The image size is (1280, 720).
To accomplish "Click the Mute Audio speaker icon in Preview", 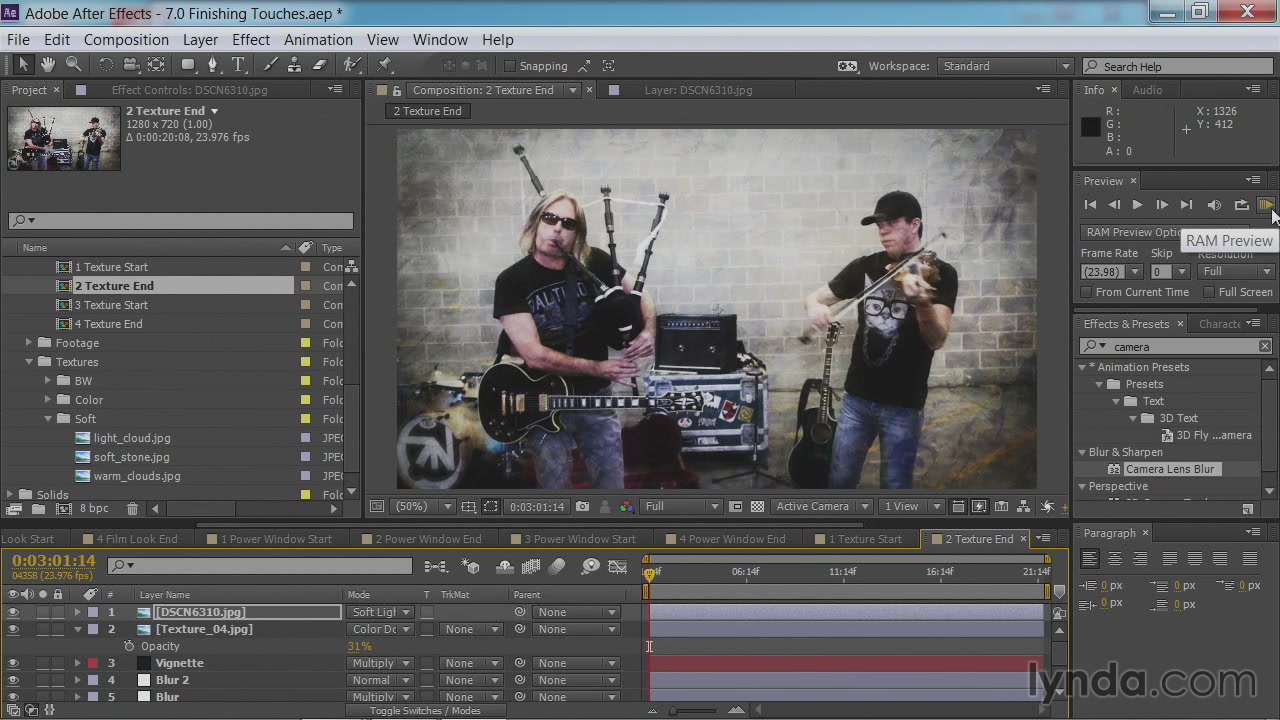I will point(1214,205).
